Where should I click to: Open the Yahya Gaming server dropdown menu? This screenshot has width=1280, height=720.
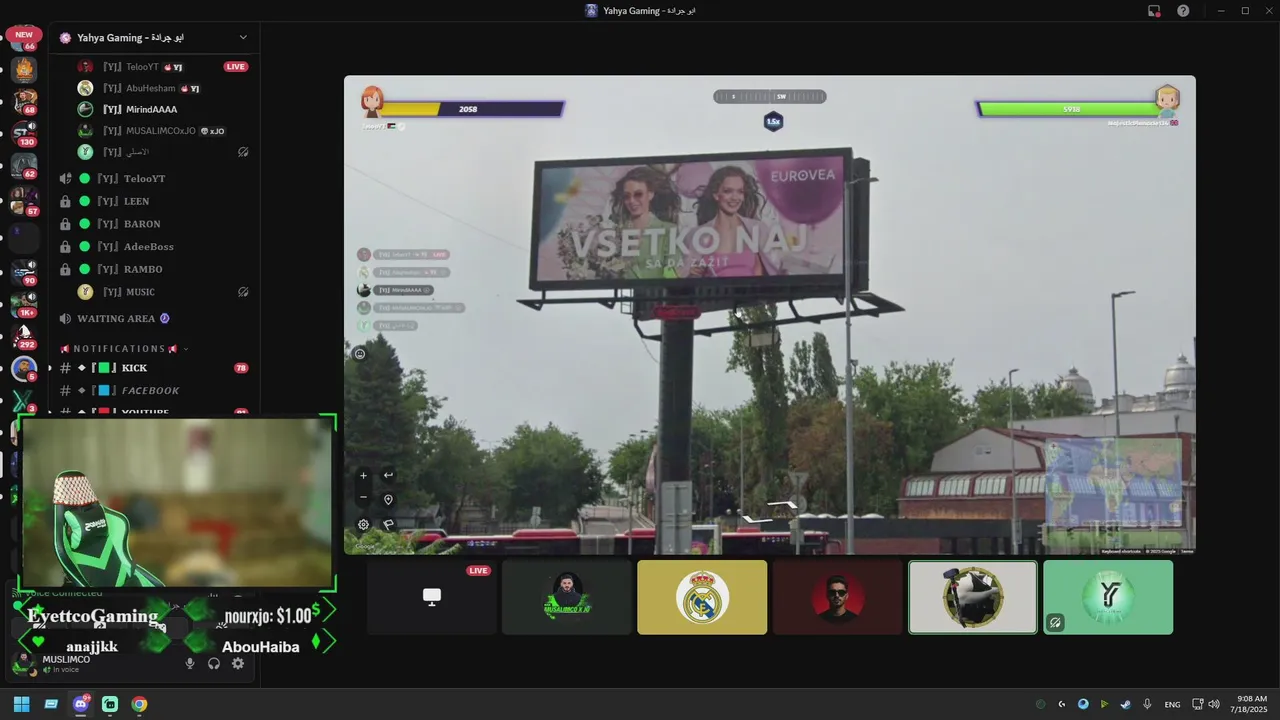pyautogui.click(x=243, y=38)
